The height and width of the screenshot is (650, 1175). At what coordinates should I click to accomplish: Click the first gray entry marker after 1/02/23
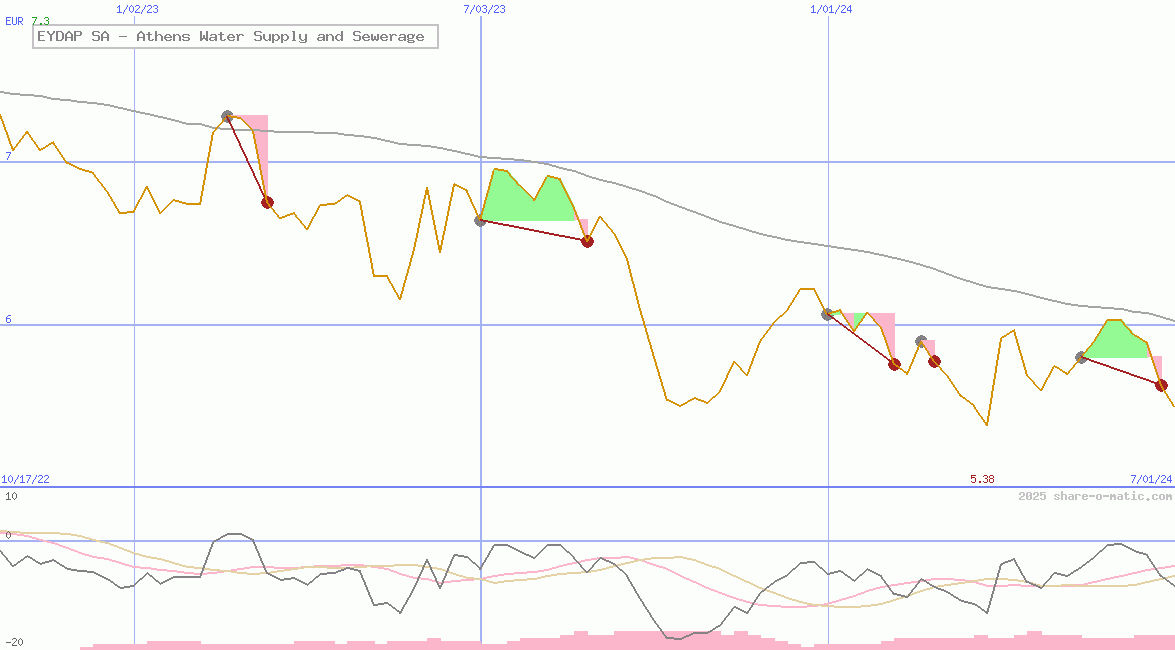227,117
